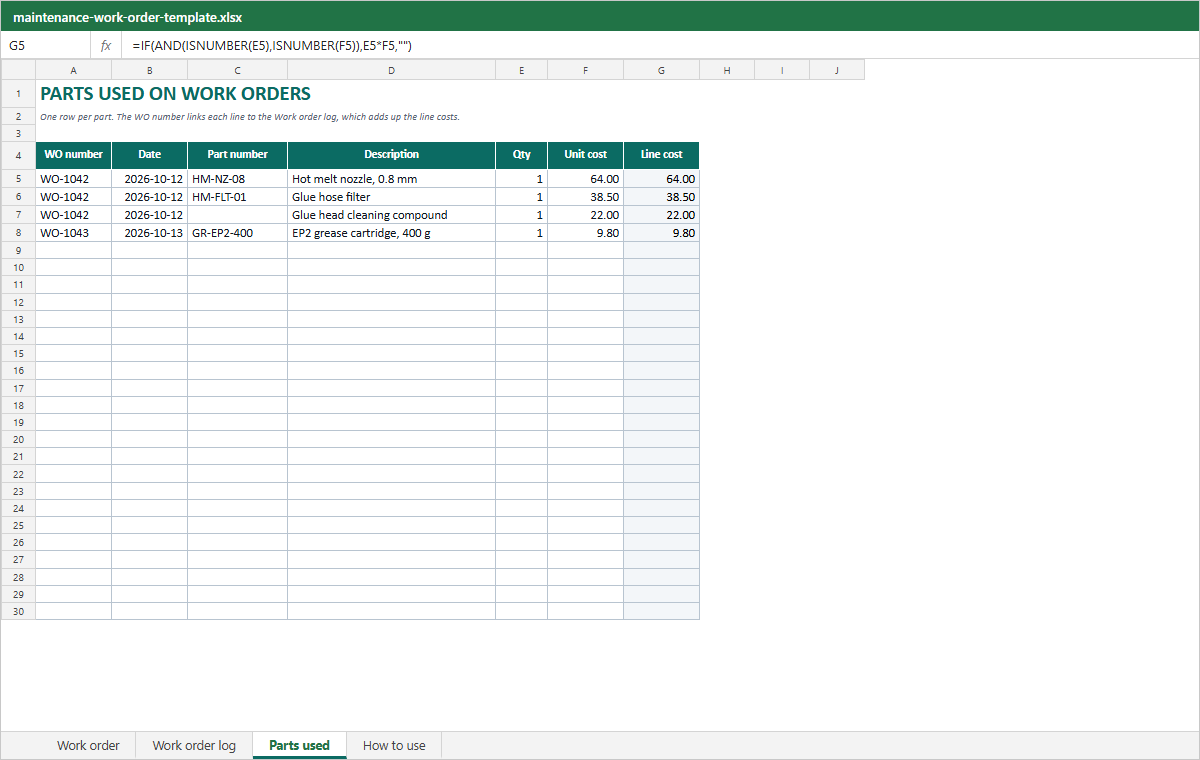Select unit cost cell 64.00
Image resolution: width=1200 pixels, height=760 pixels.
[585, 179]
